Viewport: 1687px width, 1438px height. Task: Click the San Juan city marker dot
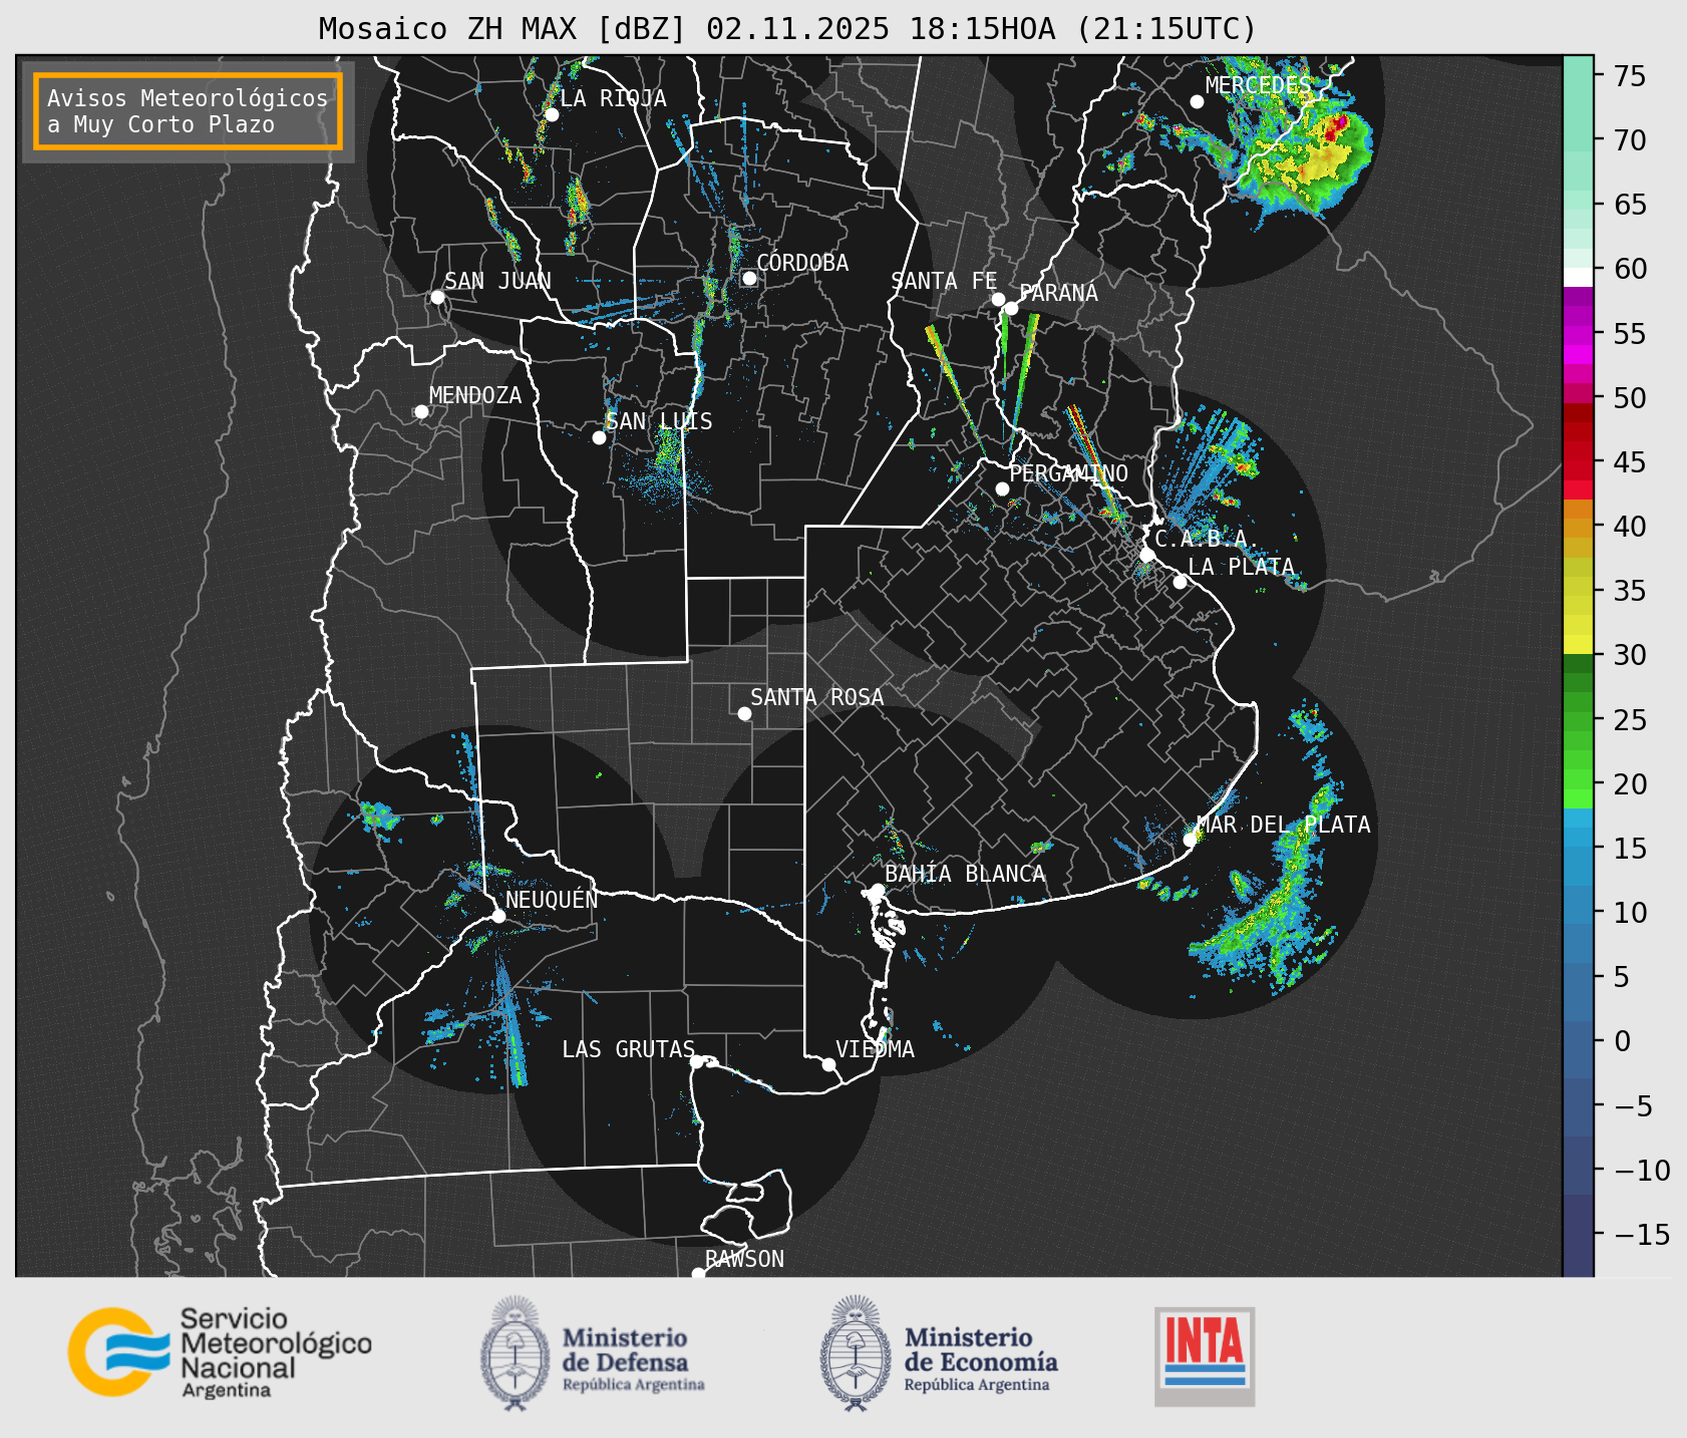(437, 297)
